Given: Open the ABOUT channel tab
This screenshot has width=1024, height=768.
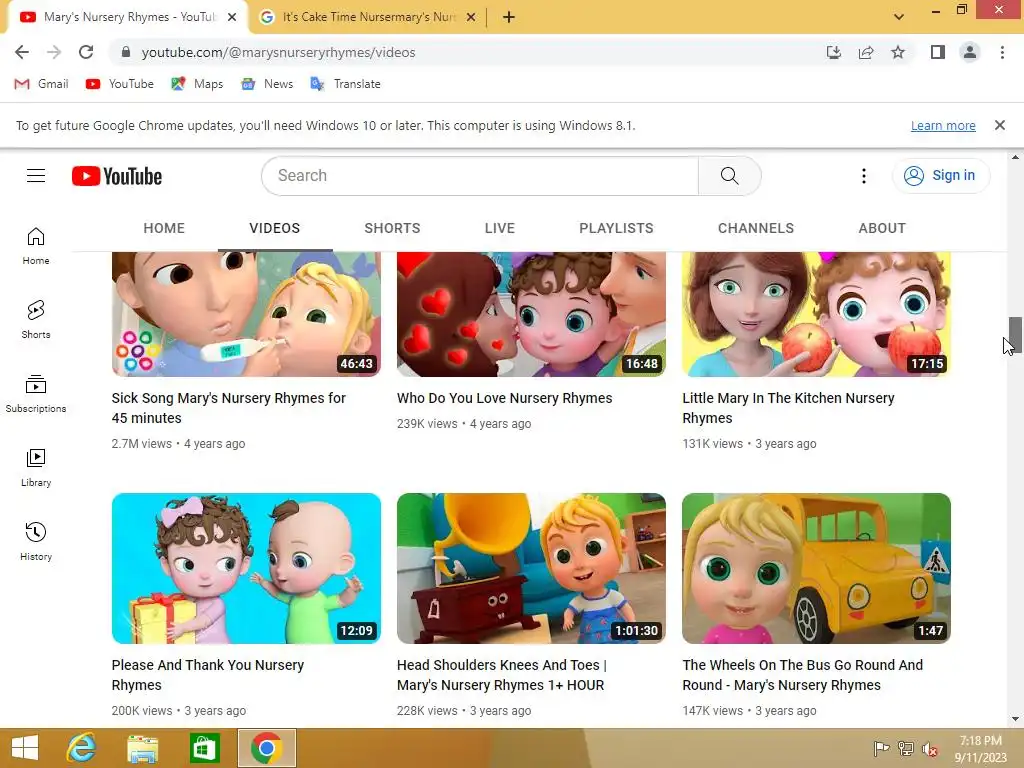Looking at the screenshot, I should click(x=882, y=228).
